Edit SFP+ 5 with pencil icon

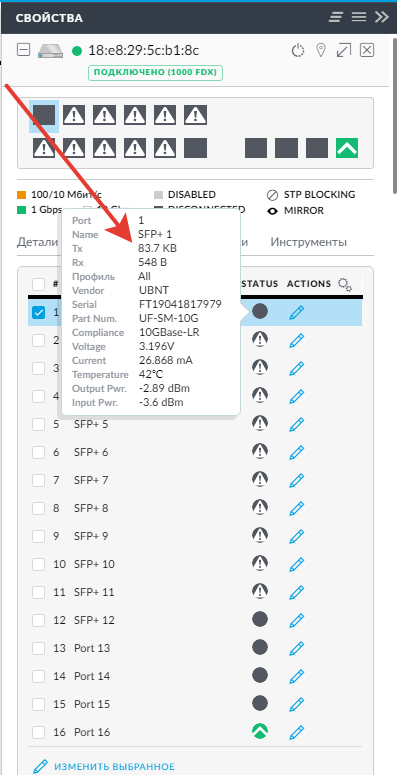(296, 424)
